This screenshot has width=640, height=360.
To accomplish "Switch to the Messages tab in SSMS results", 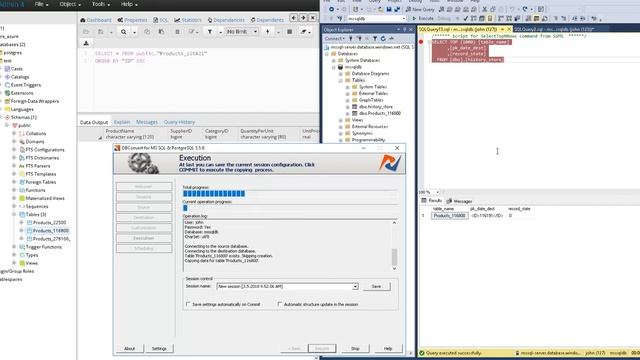I will tap(460, 201).
